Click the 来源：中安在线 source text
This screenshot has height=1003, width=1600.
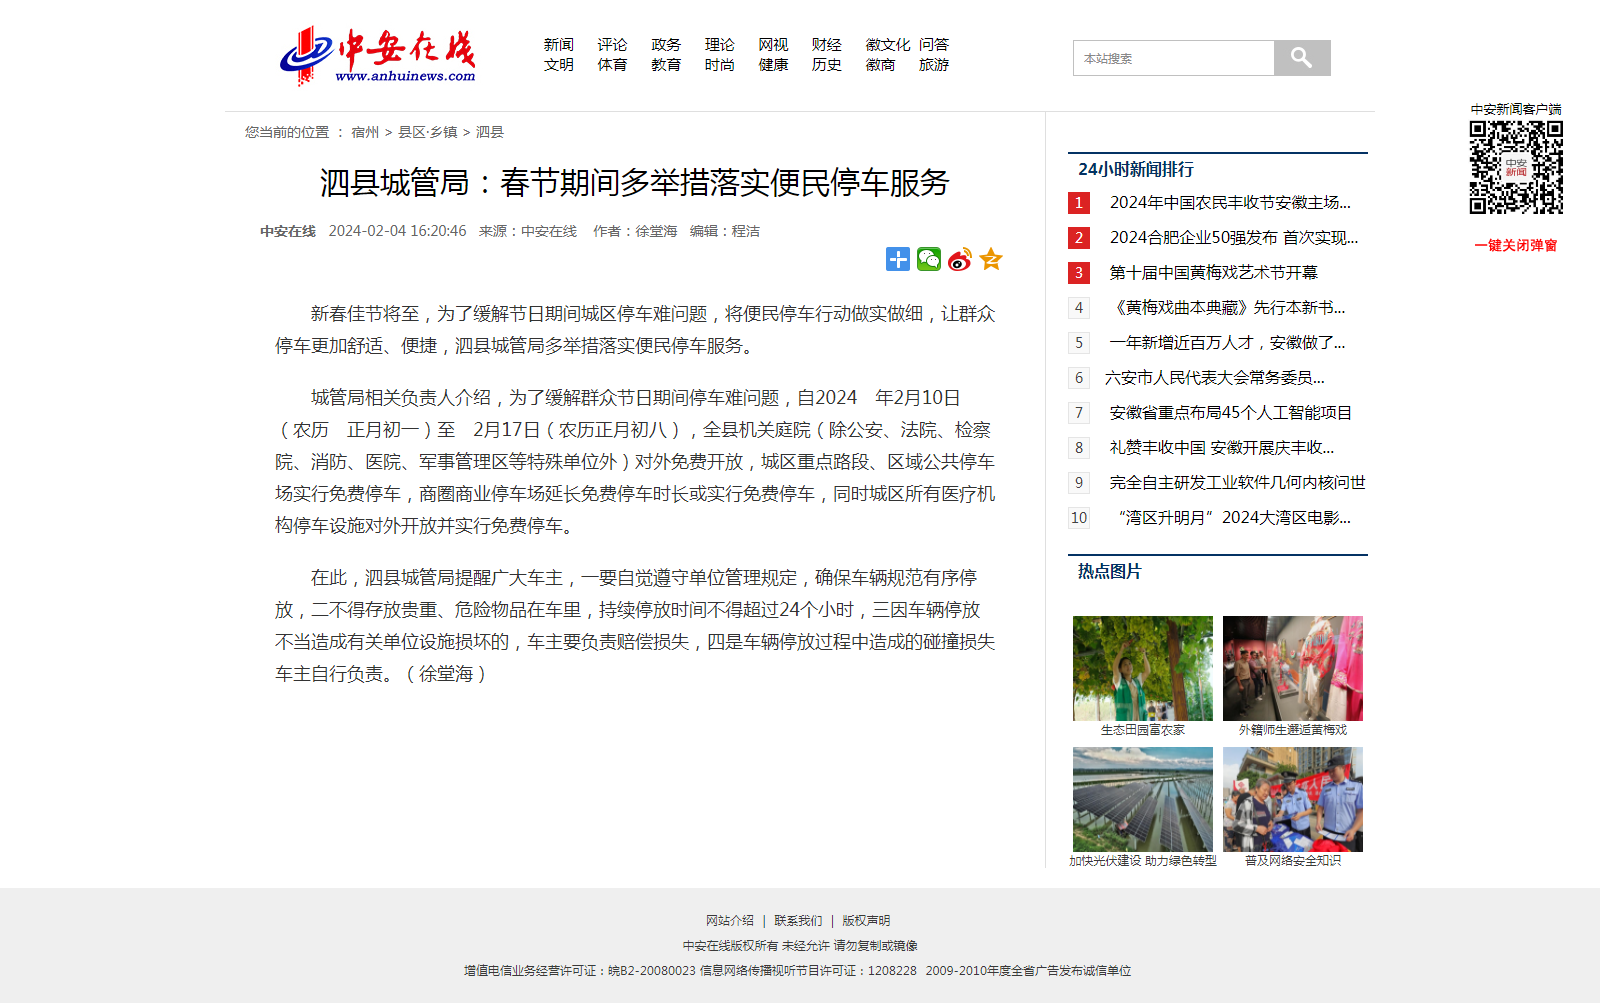[x=528, y=231]
